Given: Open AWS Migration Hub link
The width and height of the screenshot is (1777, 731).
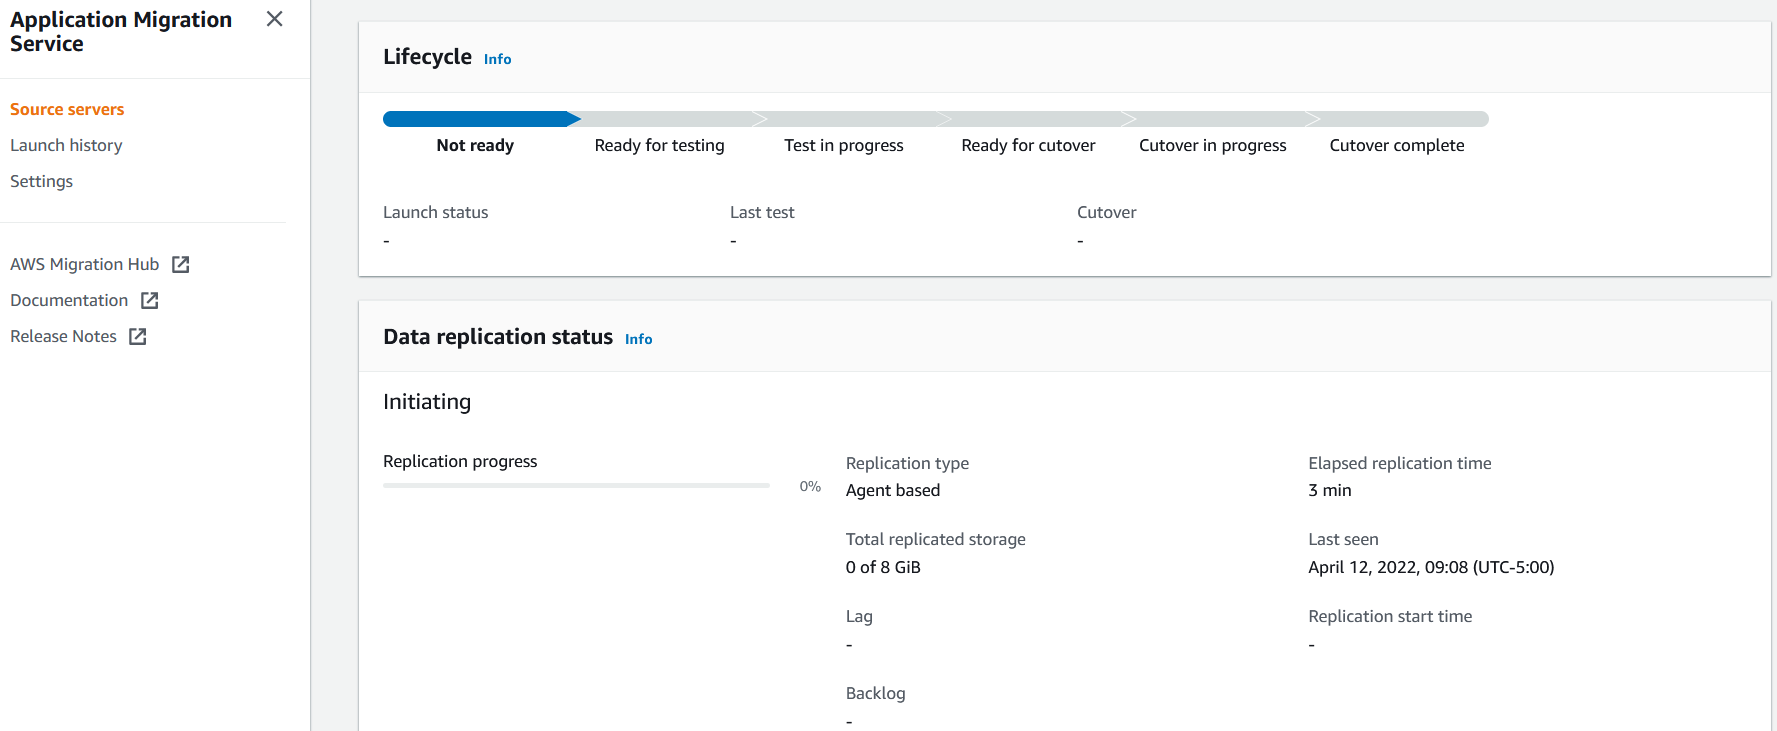Looking at the screenshot, I should [85, 264].
